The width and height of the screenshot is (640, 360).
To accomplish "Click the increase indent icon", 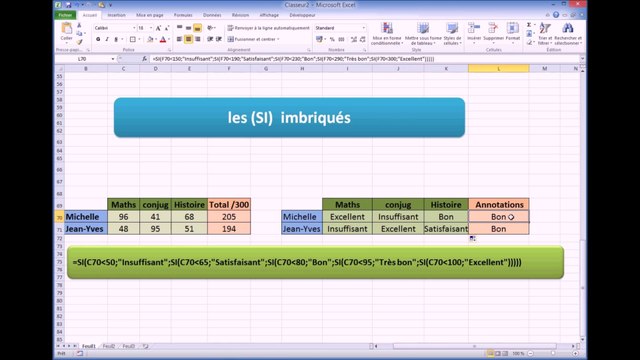I will 219,39.
